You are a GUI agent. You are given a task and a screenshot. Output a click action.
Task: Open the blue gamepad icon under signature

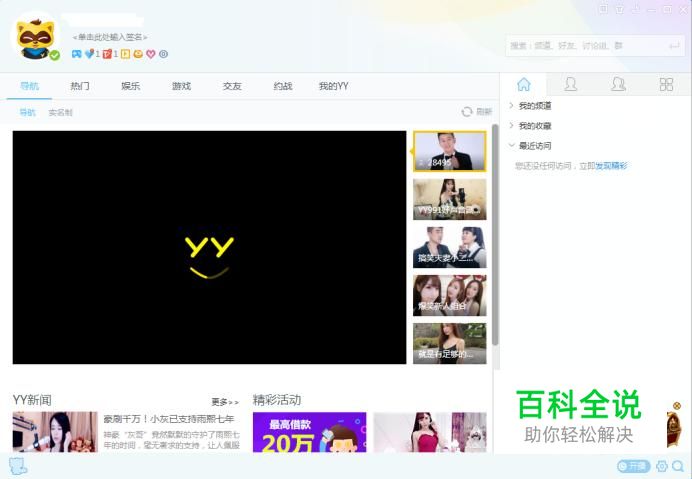click(x=77, y=54)
